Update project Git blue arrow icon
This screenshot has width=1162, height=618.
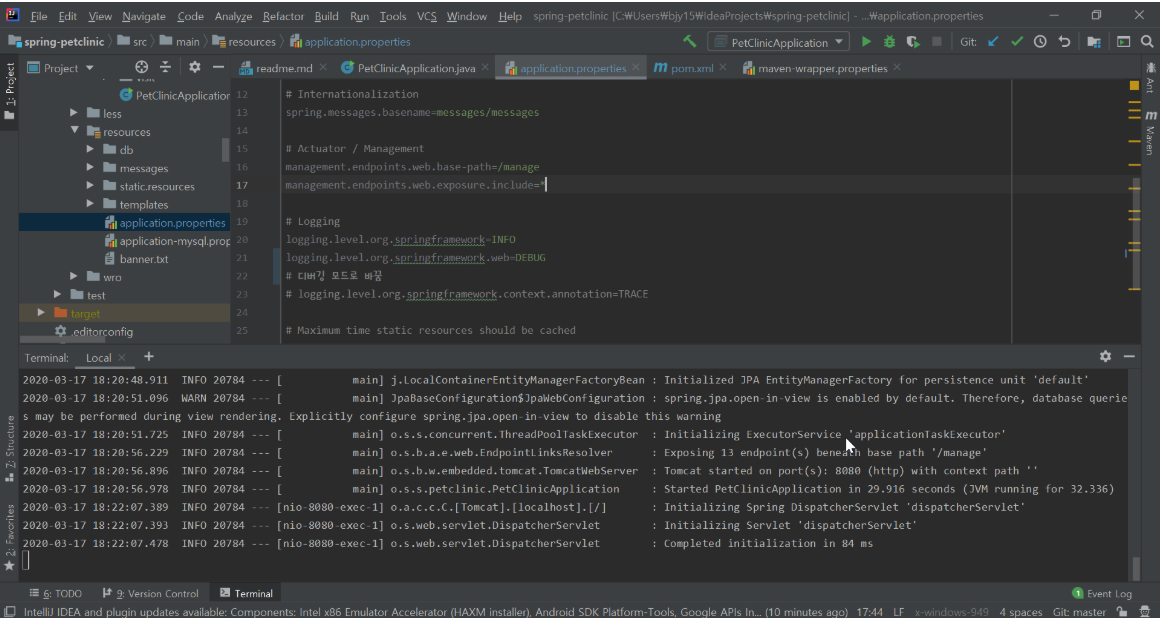click(993, 42)
